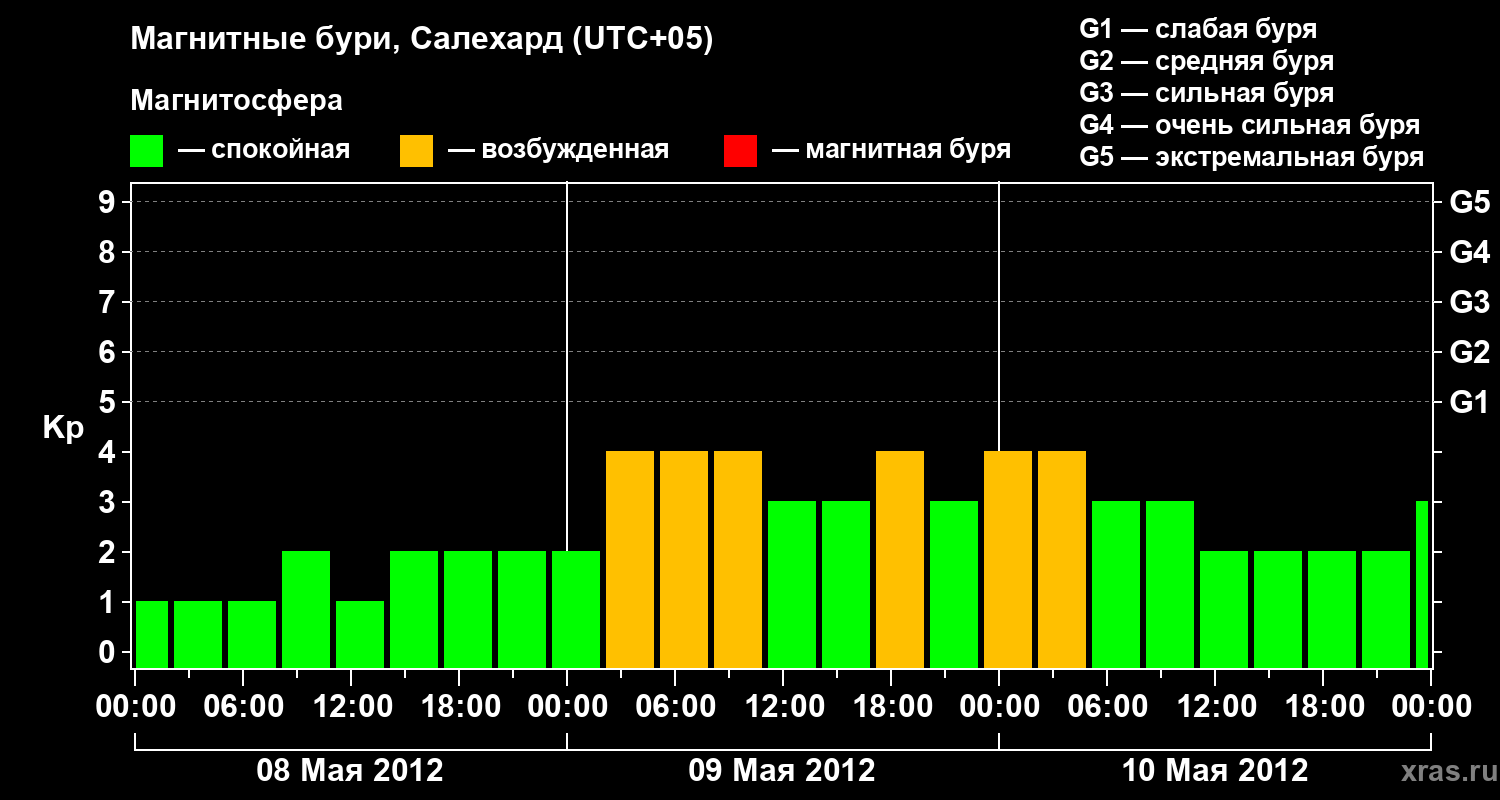Viewport: 1500px width, 800px height.
Task: Click the 'G3 — сильная буря' legend line
Action: pyautogui.click(x=1206, y=93)
